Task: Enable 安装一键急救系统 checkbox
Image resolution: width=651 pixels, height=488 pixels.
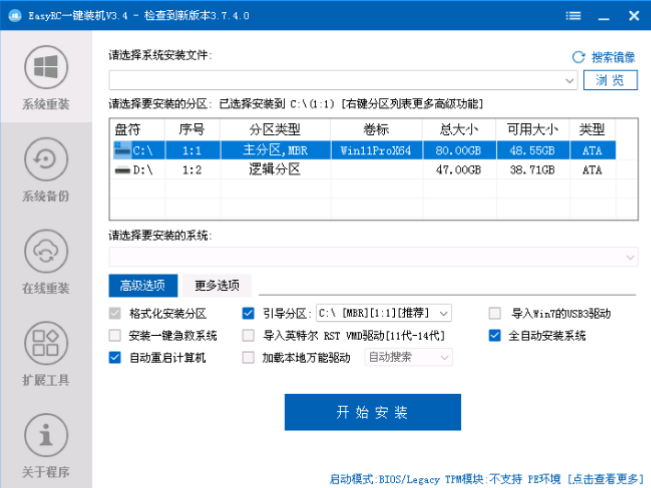Action: coord(115,335)
